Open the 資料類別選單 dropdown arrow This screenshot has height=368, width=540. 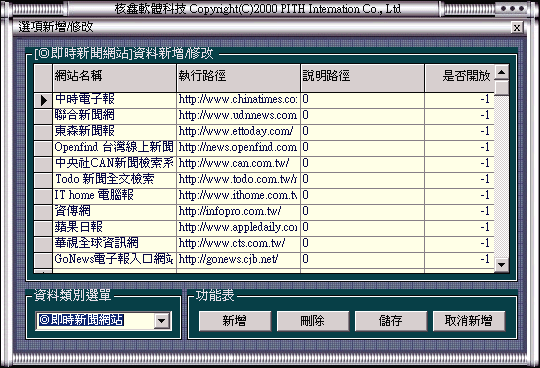click(x=161, y=321)
